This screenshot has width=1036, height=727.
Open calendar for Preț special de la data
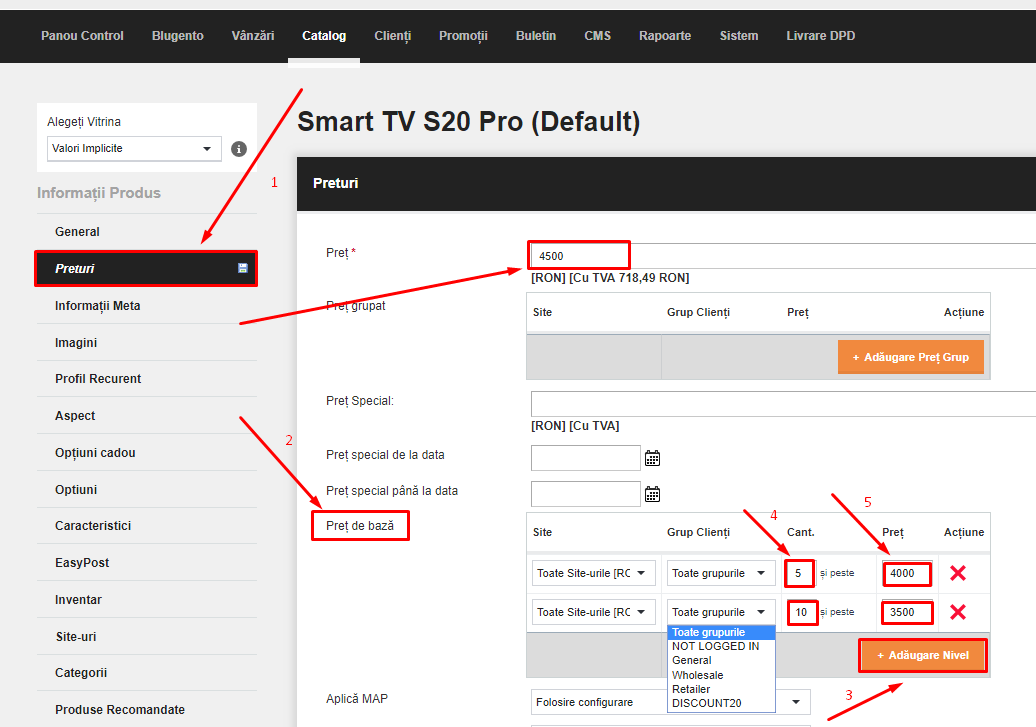(x=652, y=458)
